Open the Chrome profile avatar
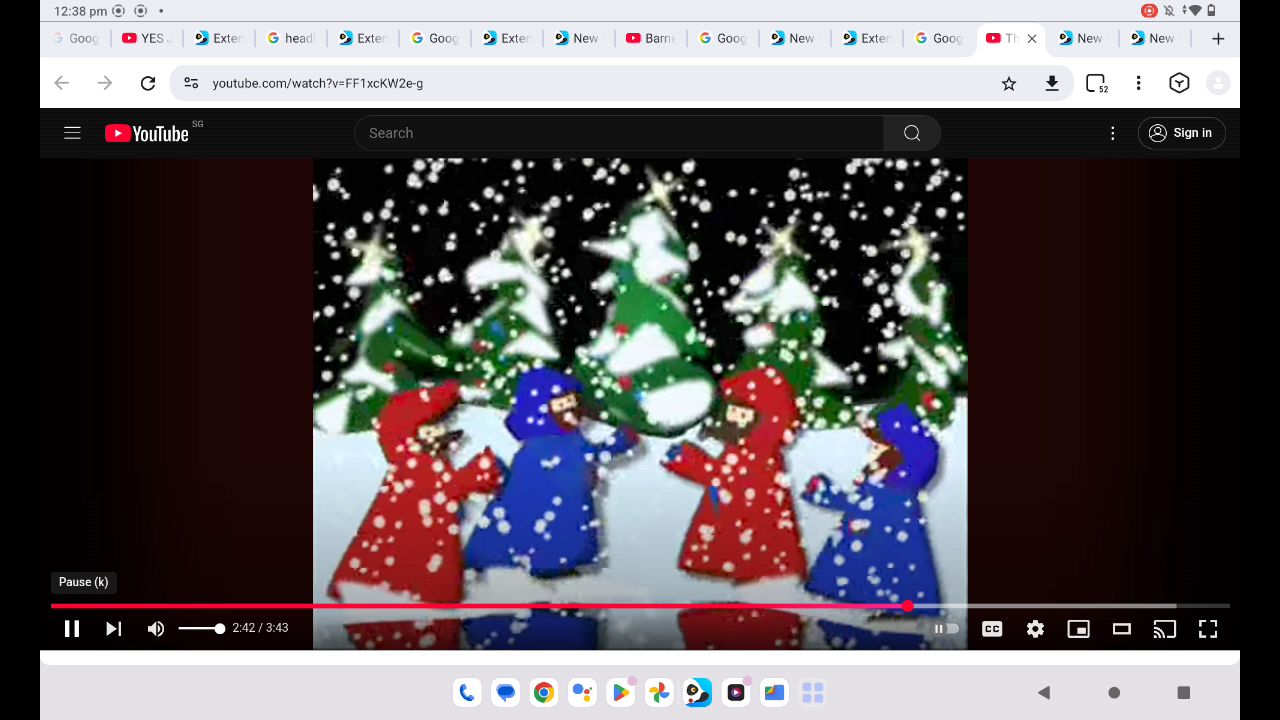Screen dimensions: 1280x720 [1218, 84]
